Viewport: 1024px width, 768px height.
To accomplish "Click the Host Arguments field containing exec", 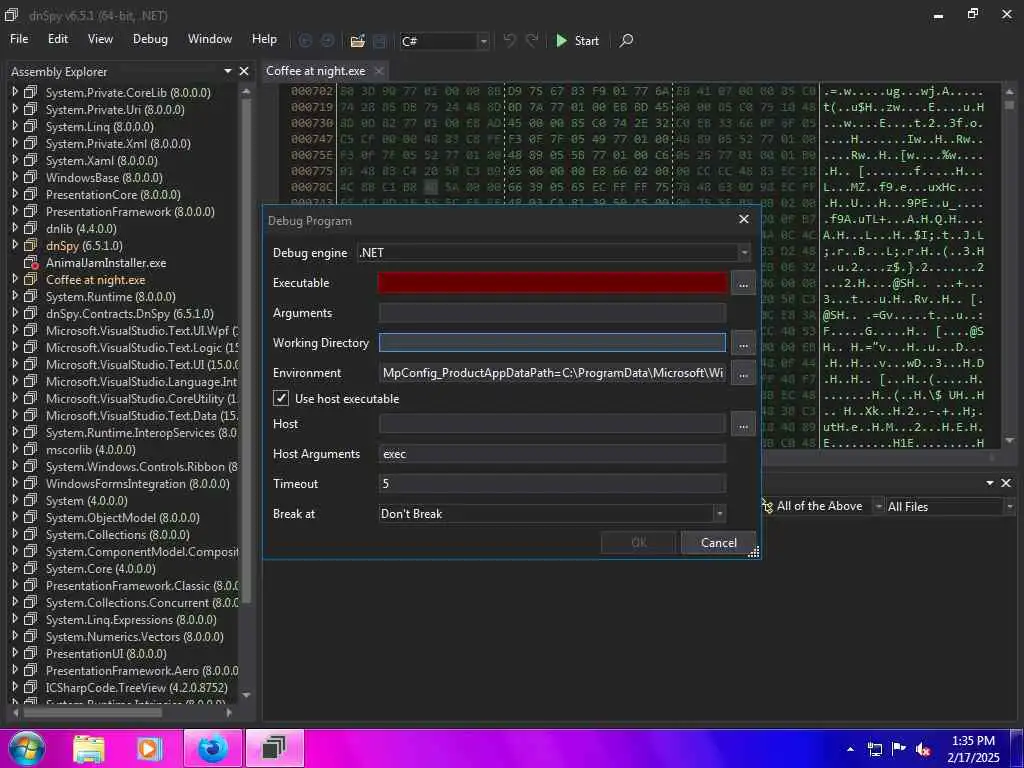I will (552, 454).
